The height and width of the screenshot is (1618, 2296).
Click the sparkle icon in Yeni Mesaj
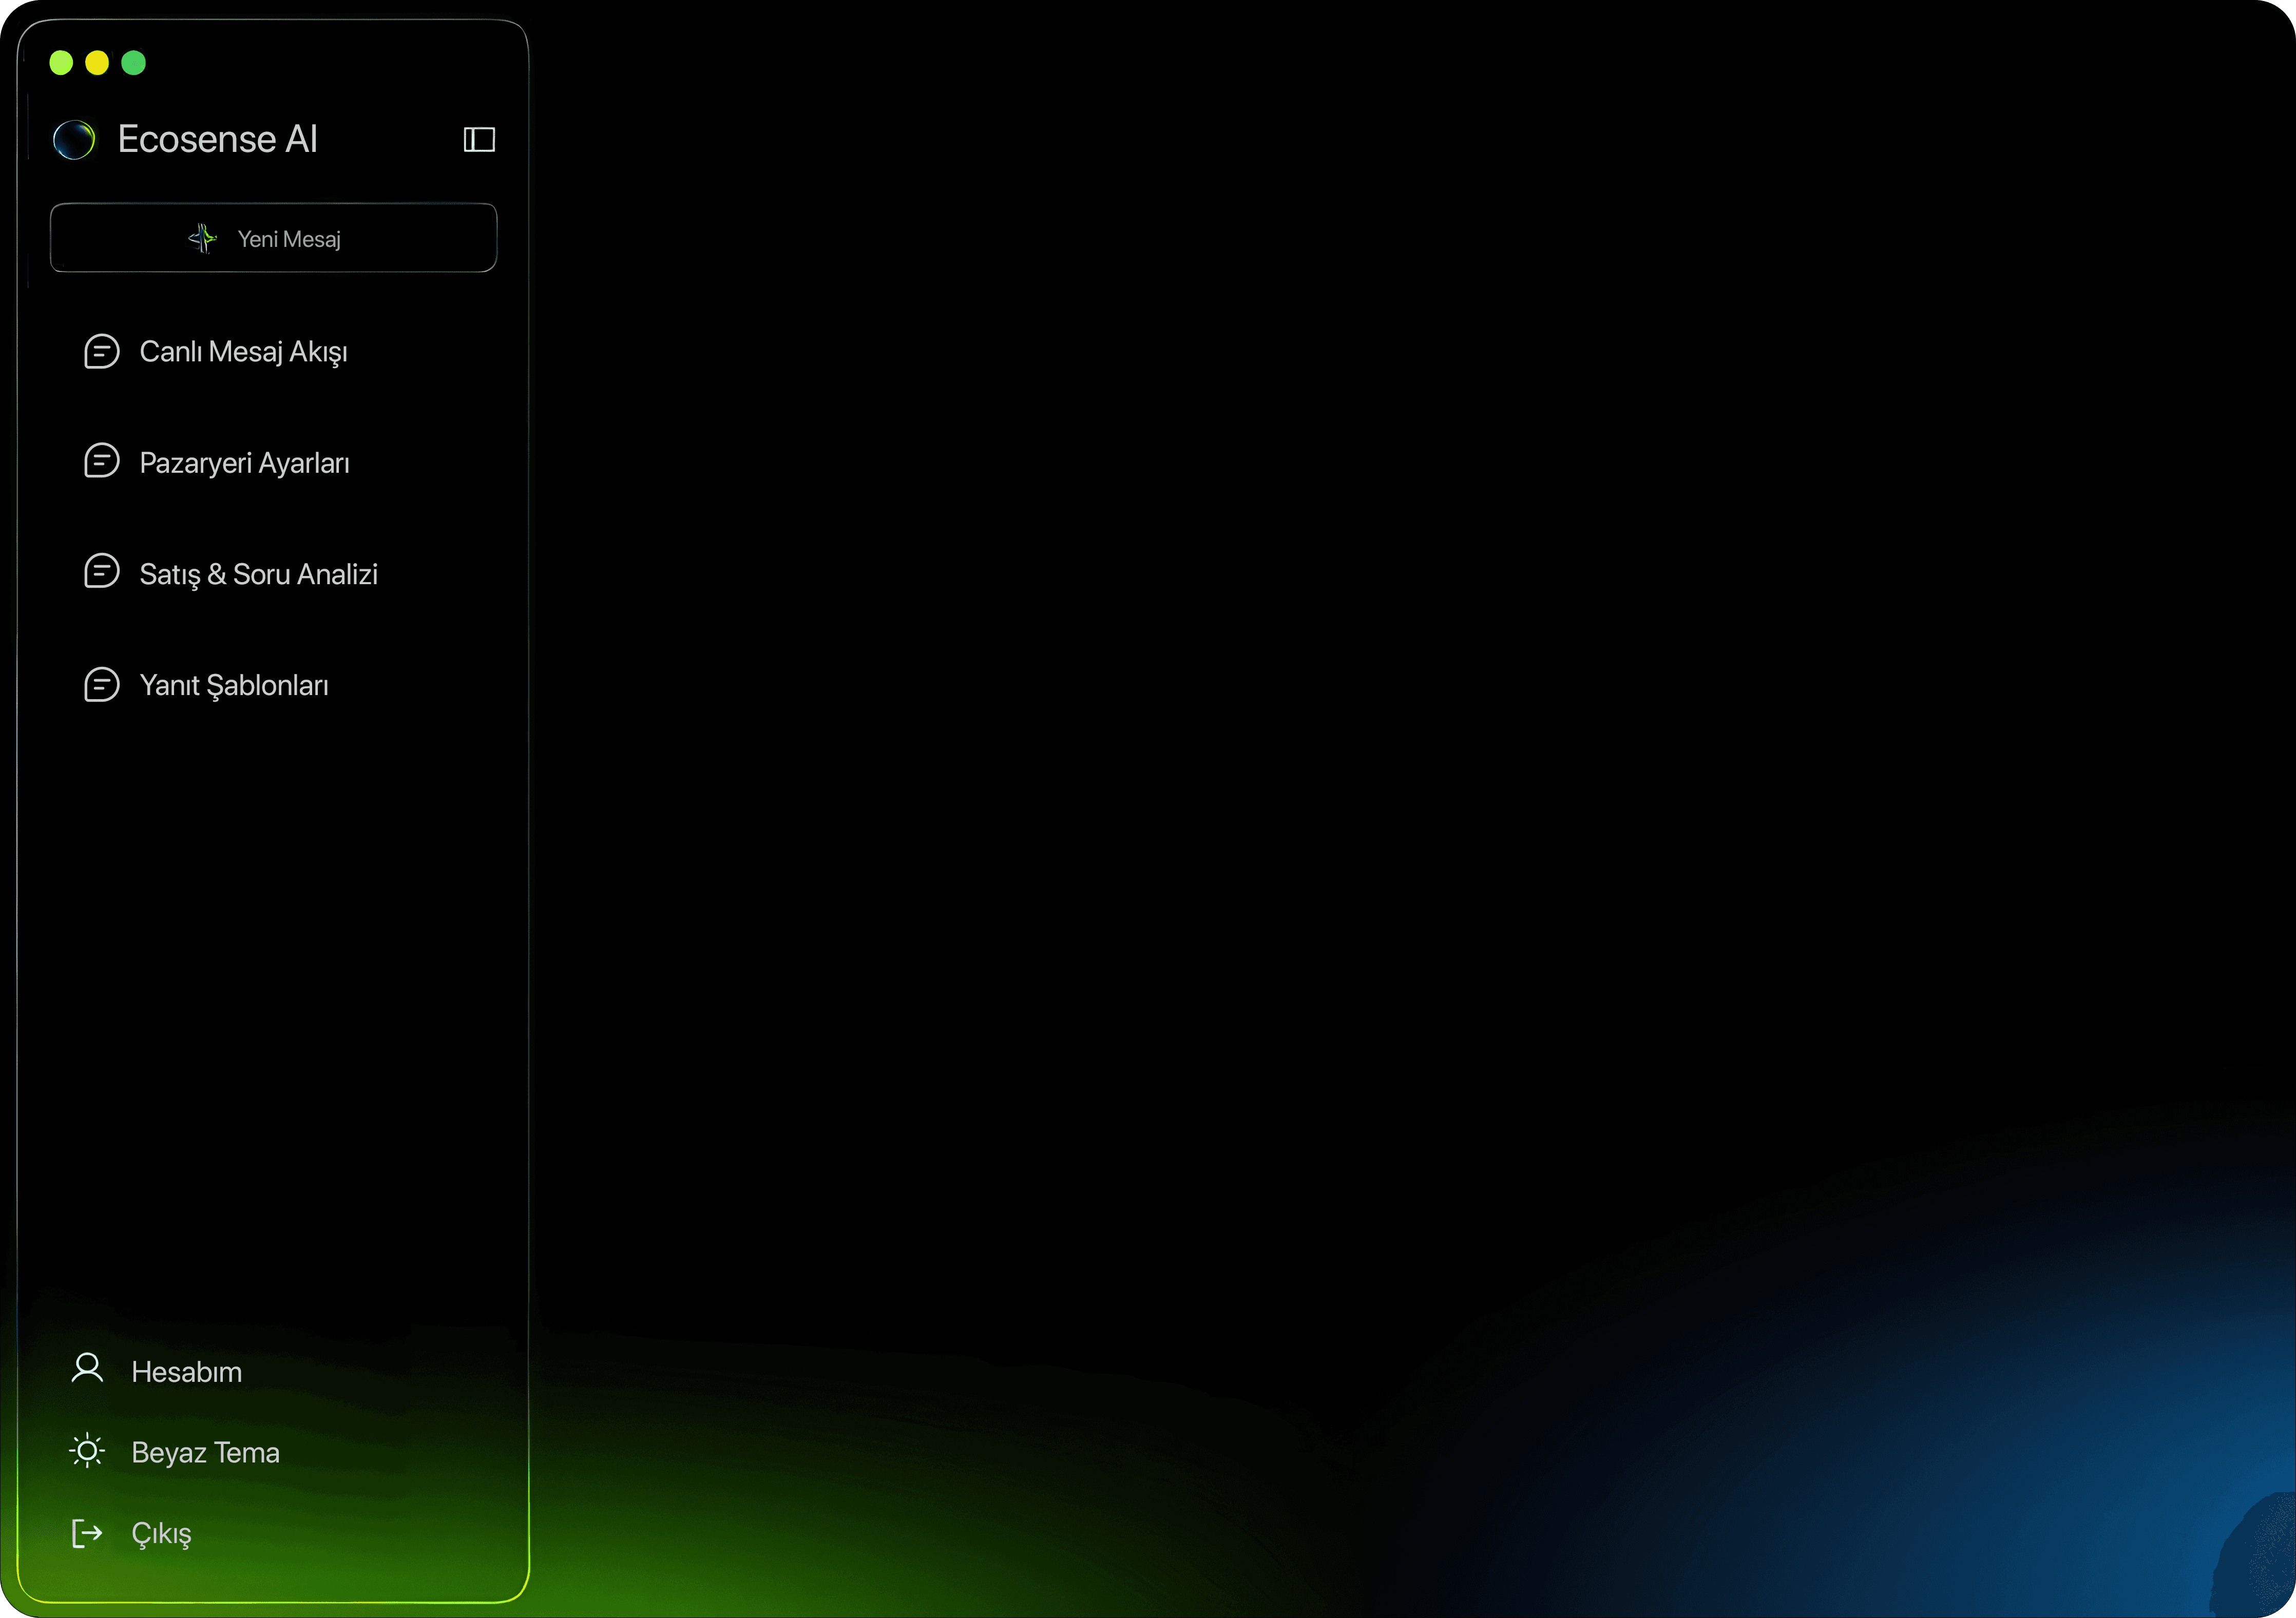tap(203, 238)
